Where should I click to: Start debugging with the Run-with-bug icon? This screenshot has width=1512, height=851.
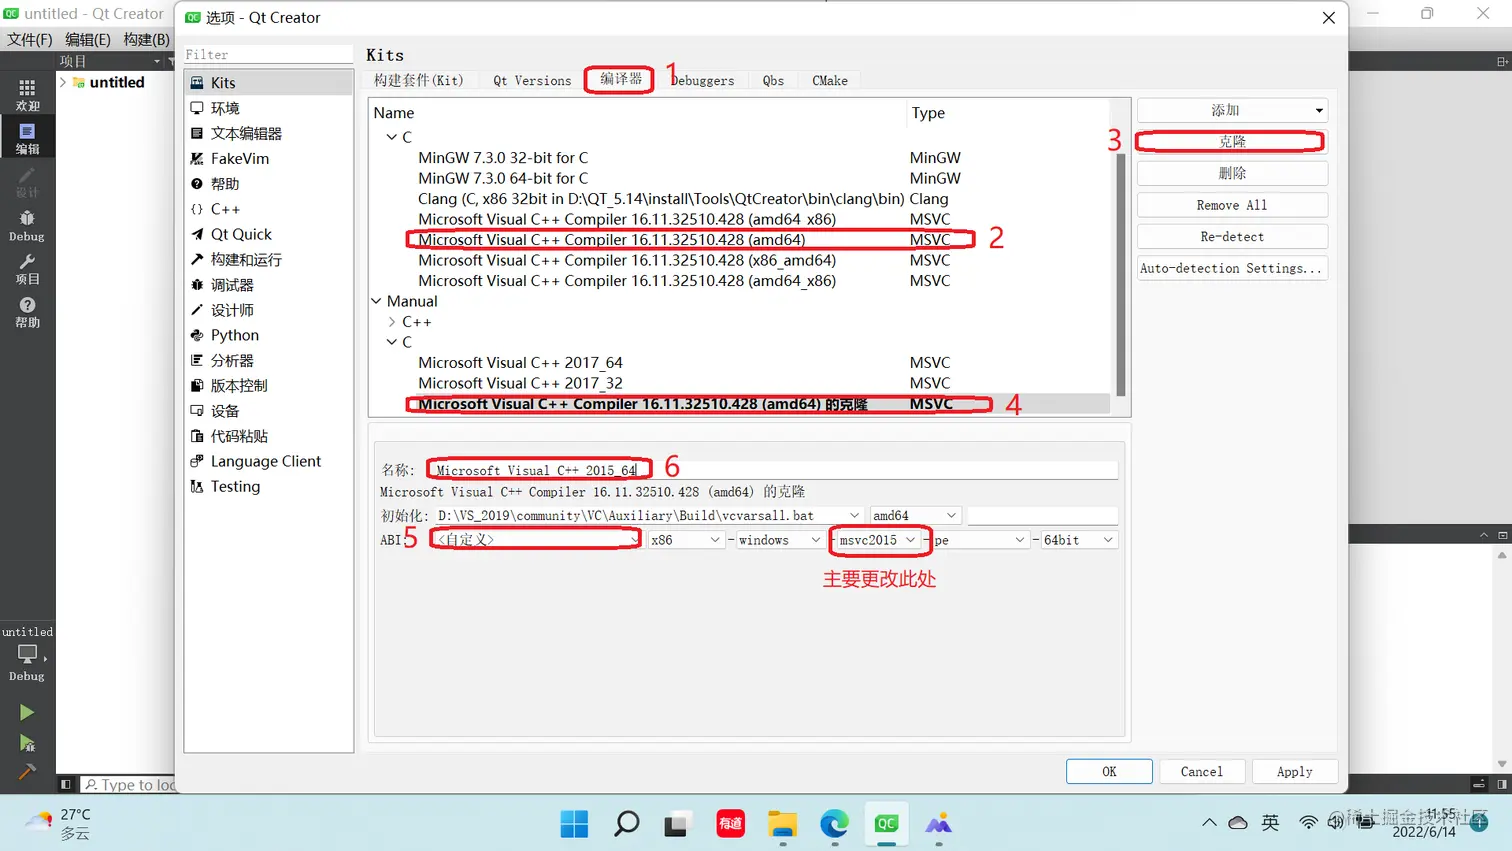tap(27, 743)
